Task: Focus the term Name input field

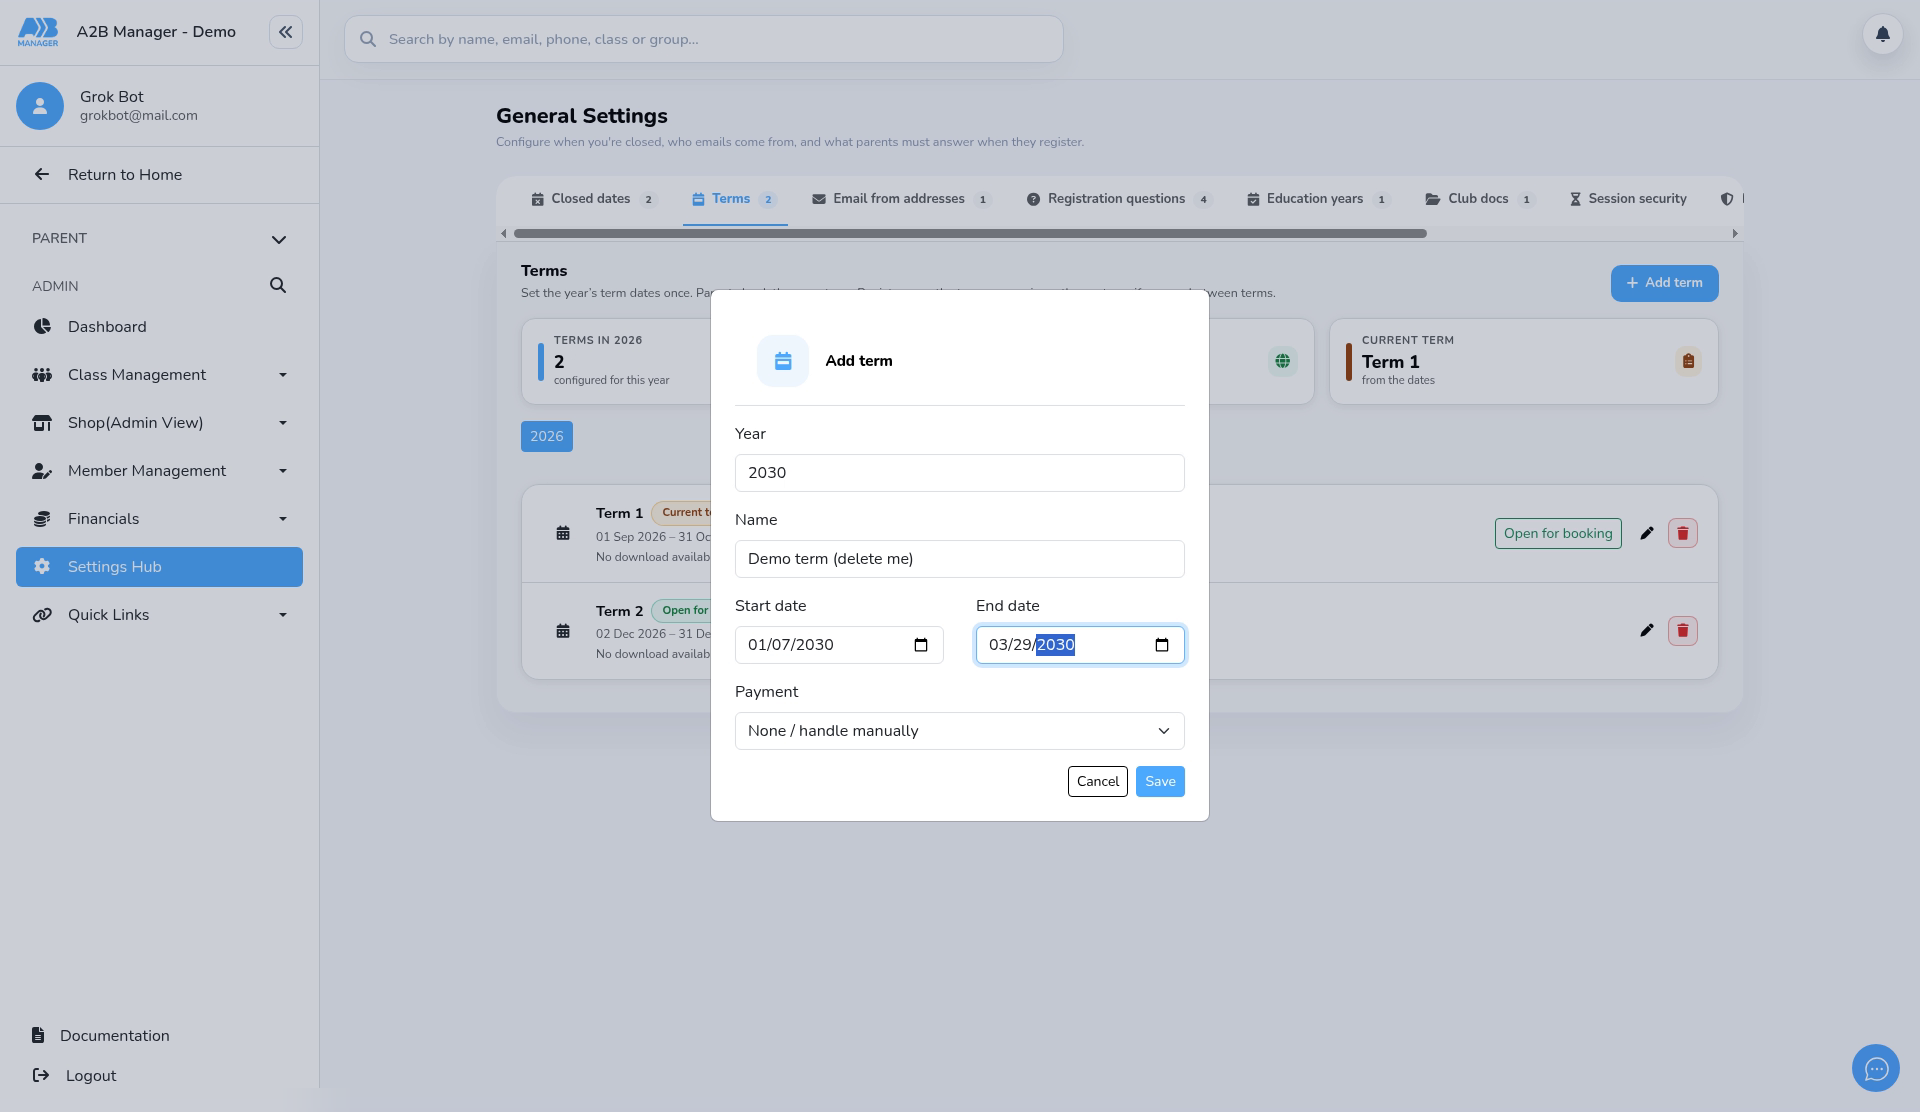Action: click(960, 559)
